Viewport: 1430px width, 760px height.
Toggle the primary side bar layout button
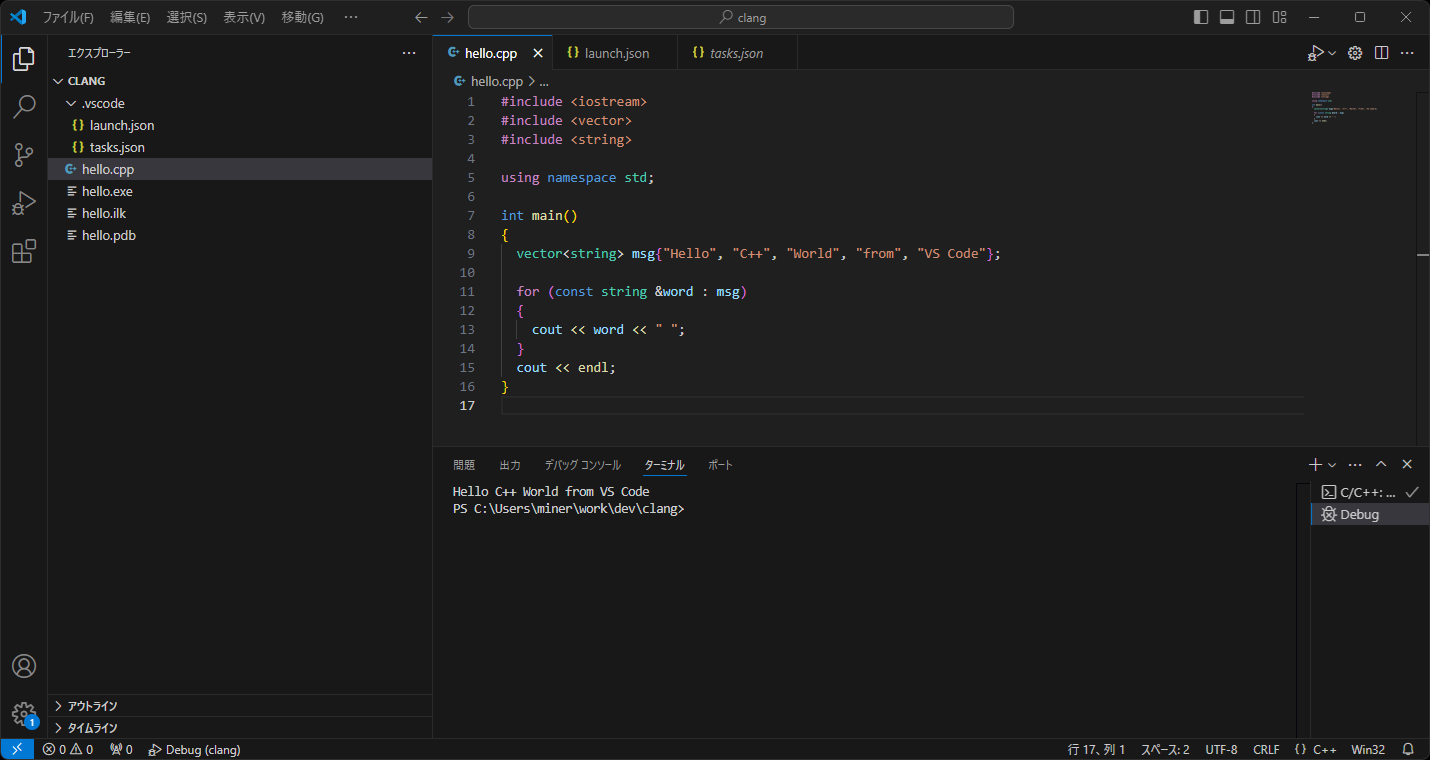pos(1201,17)
